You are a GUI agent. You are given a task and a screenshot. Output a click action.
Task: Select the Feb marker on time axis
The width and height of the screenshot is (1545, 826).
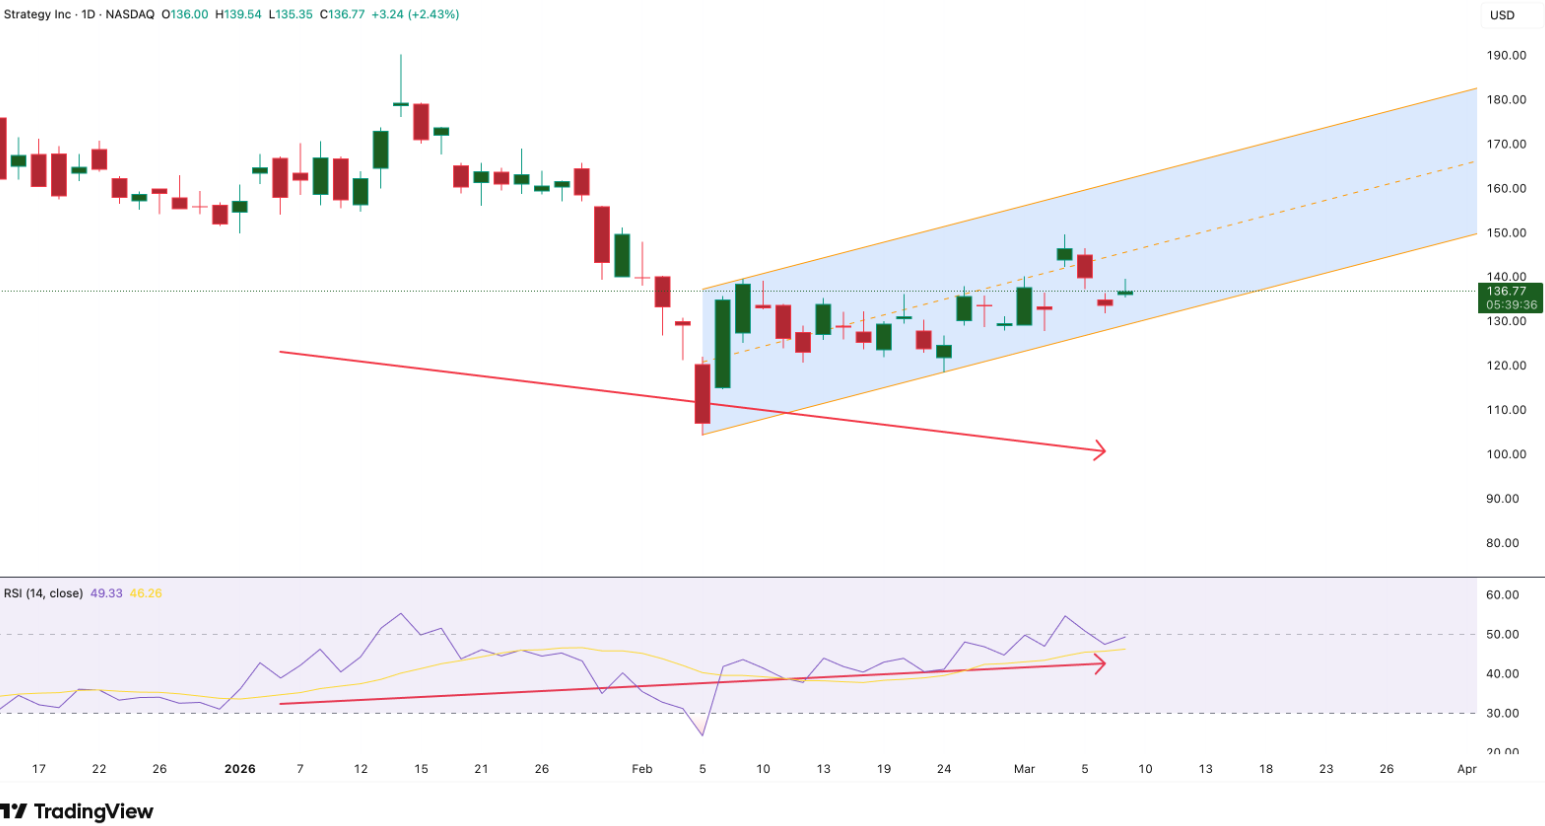(x=642, y=769)
